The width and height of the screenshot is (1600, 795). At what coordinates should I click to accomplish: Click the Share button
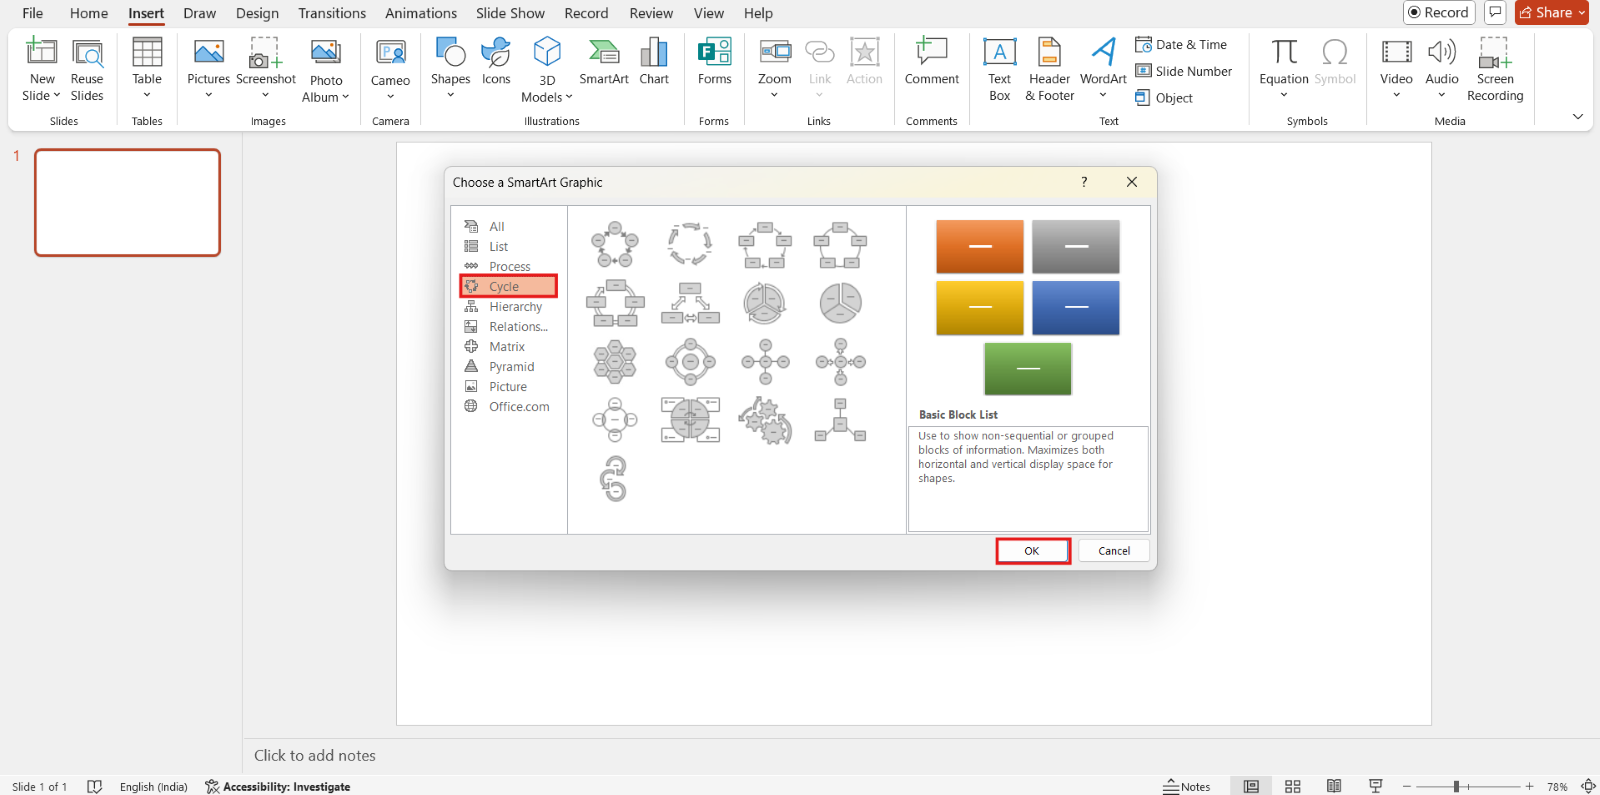click(x=1552, y=12)
